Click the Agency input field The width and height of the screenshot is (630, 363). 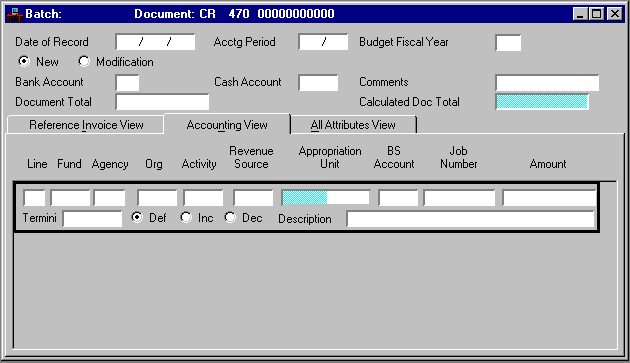click(x=109, y=198)
